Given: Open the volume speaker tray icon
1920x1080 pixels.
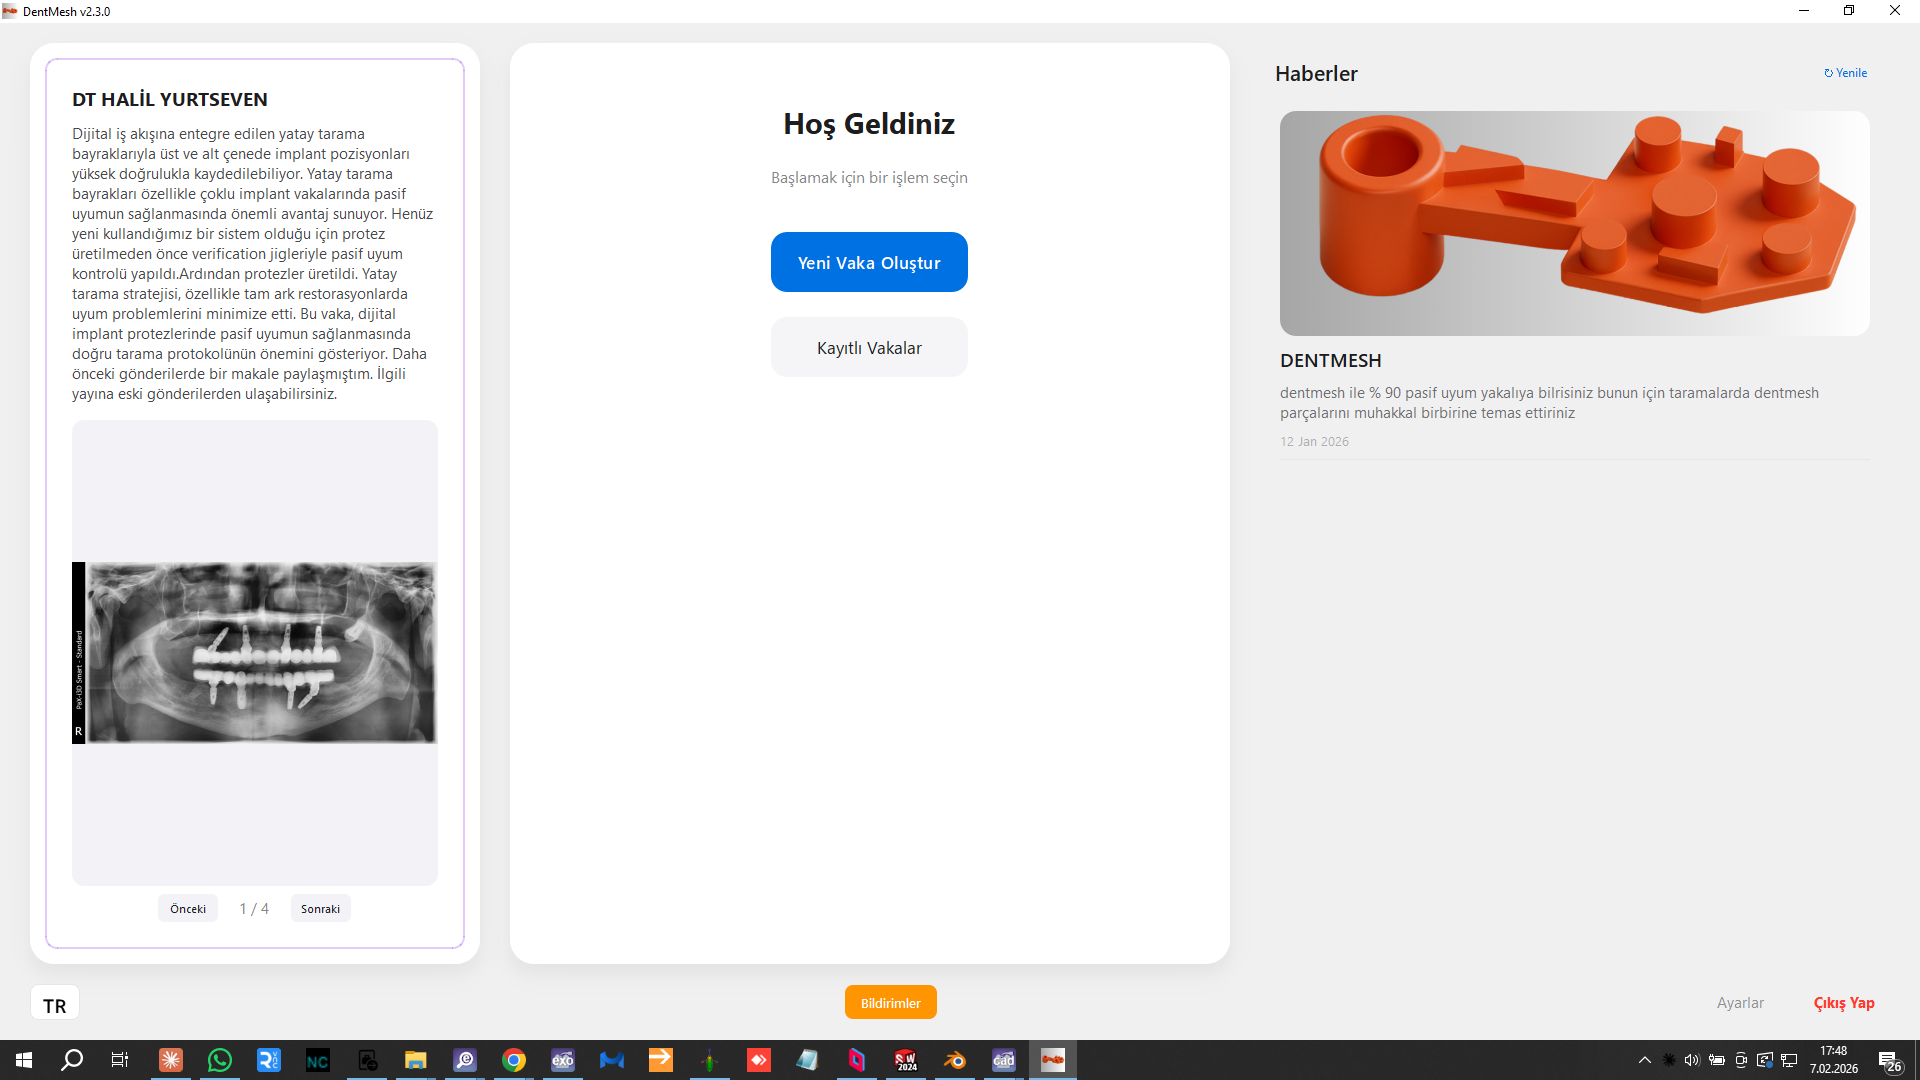Looking at the screenshot, I should [1692, 1060].
